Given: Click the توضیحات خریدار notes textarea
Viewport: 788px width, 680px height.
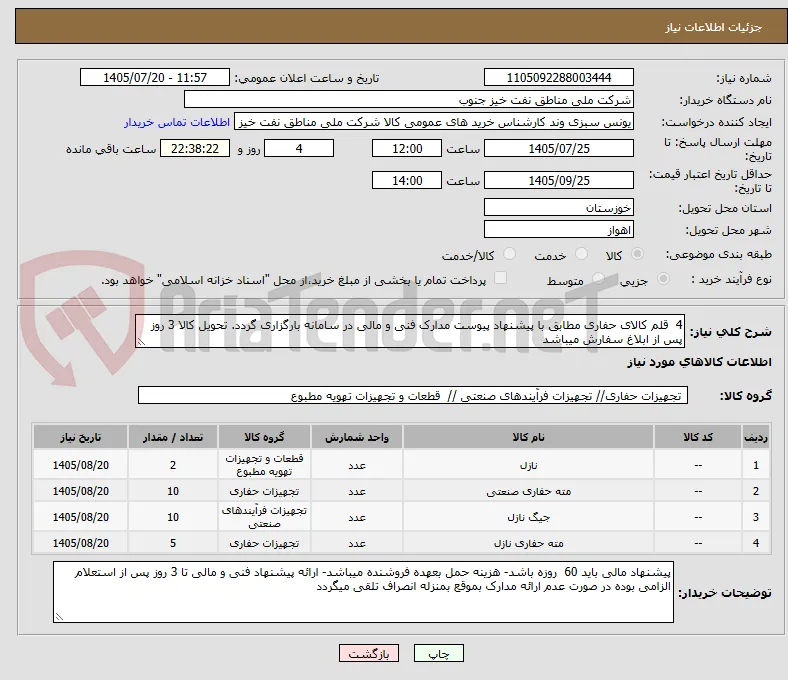Looking at the screenshot, I should coord(363,592).
